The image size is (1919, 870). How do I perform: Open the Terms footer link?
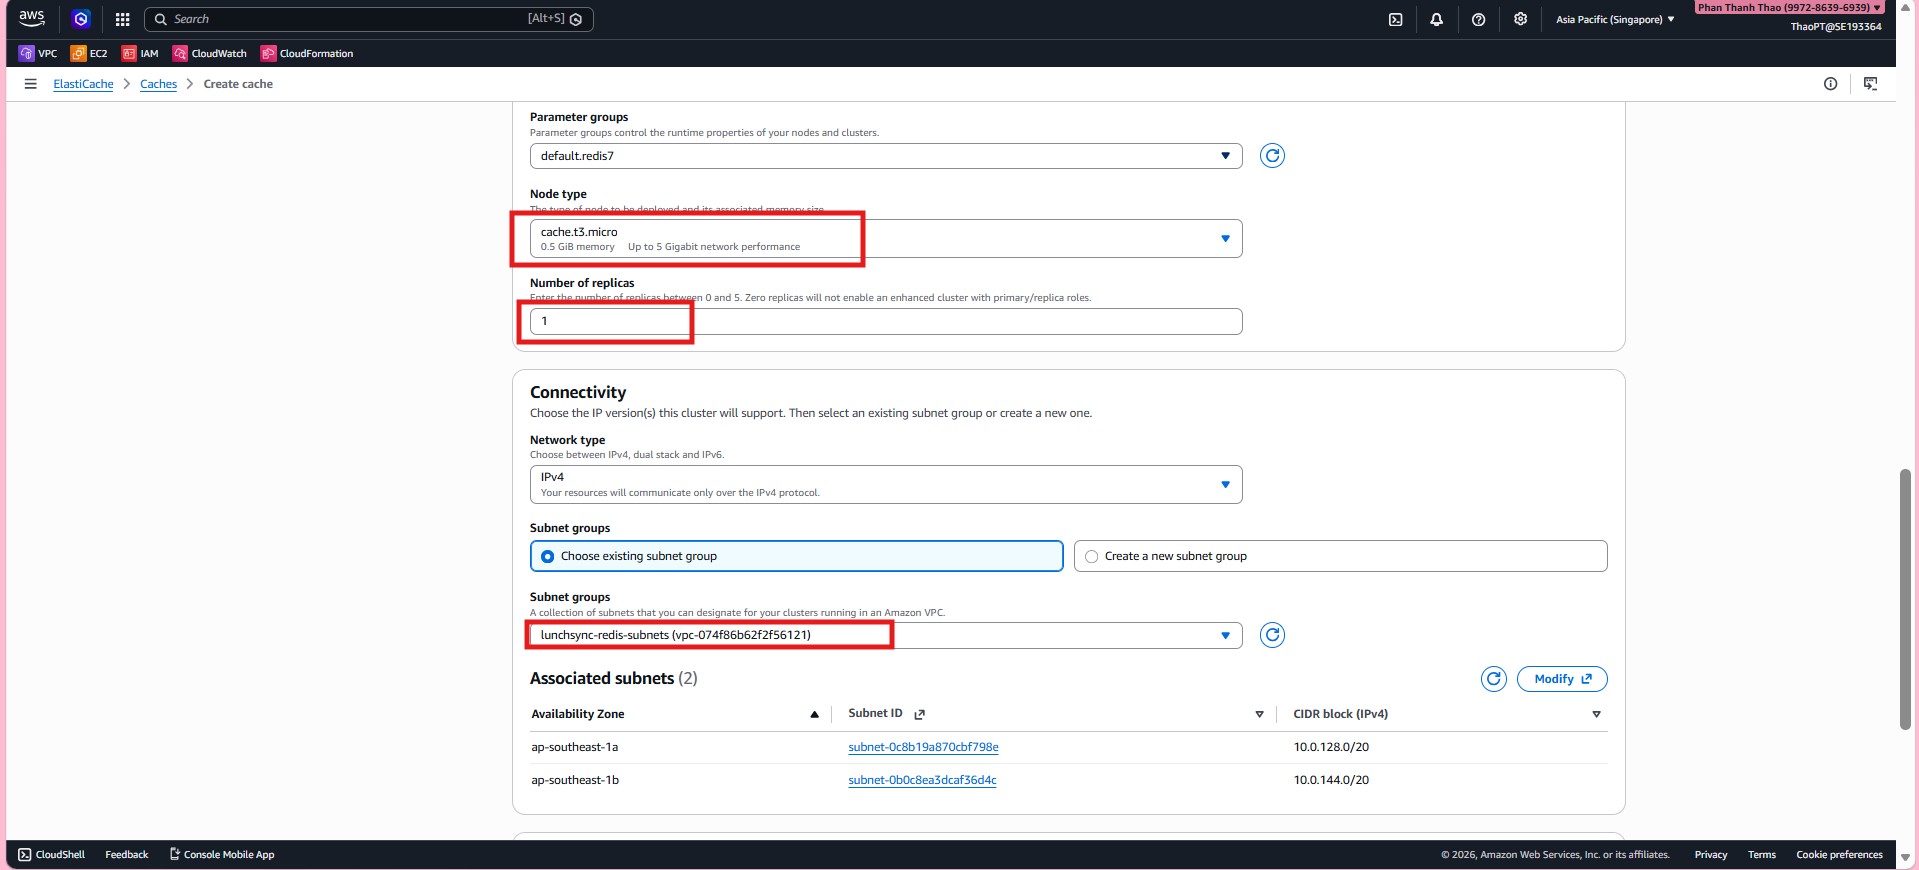[1762, 855]
